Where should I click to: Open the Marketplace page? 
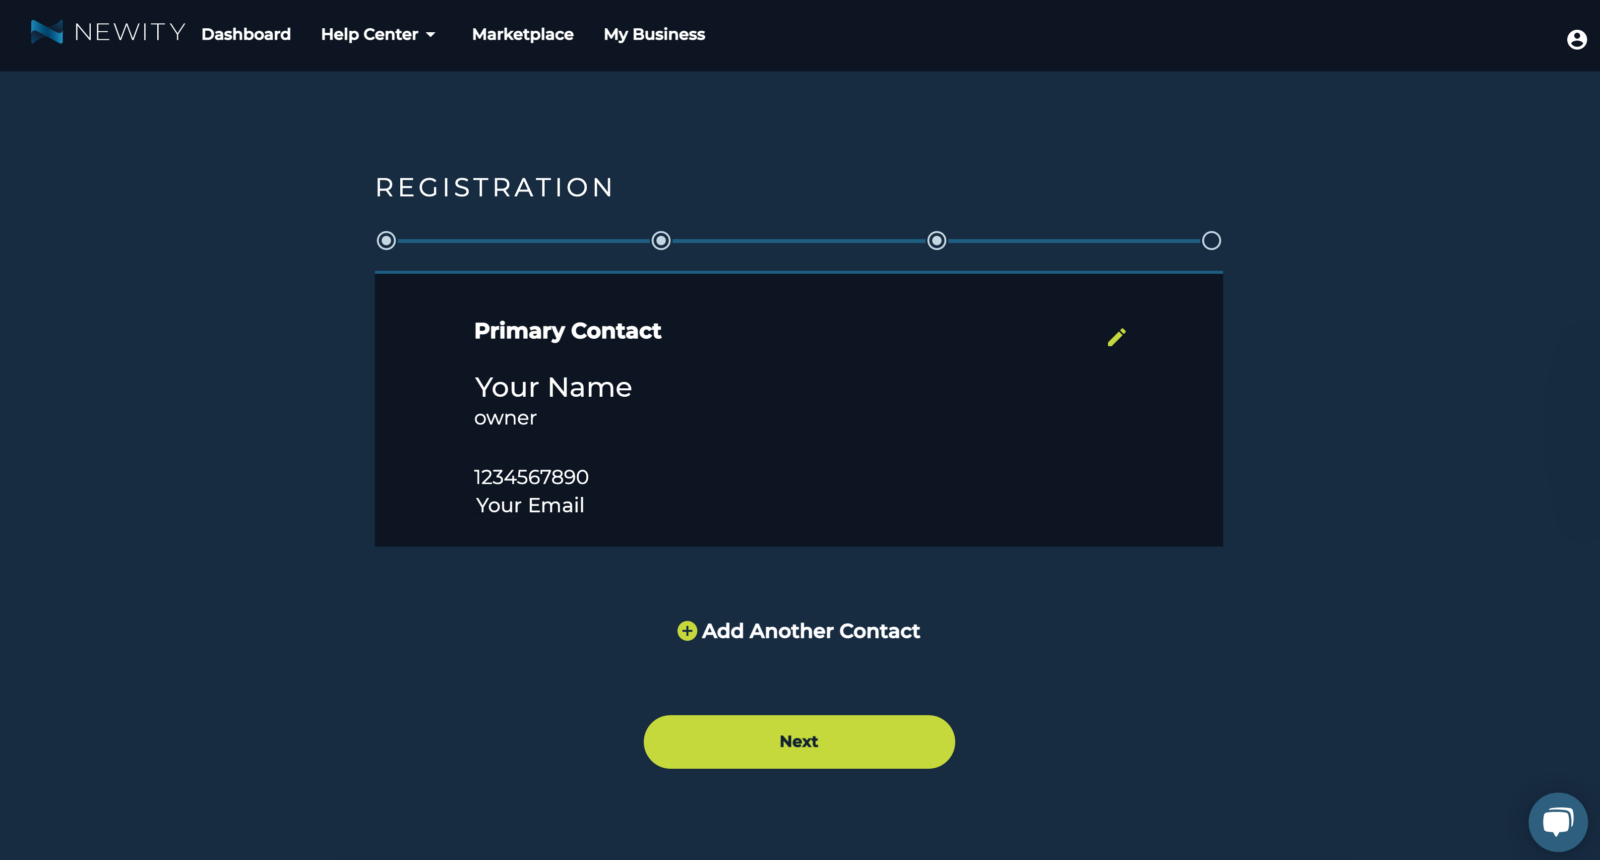pos(523,34)
